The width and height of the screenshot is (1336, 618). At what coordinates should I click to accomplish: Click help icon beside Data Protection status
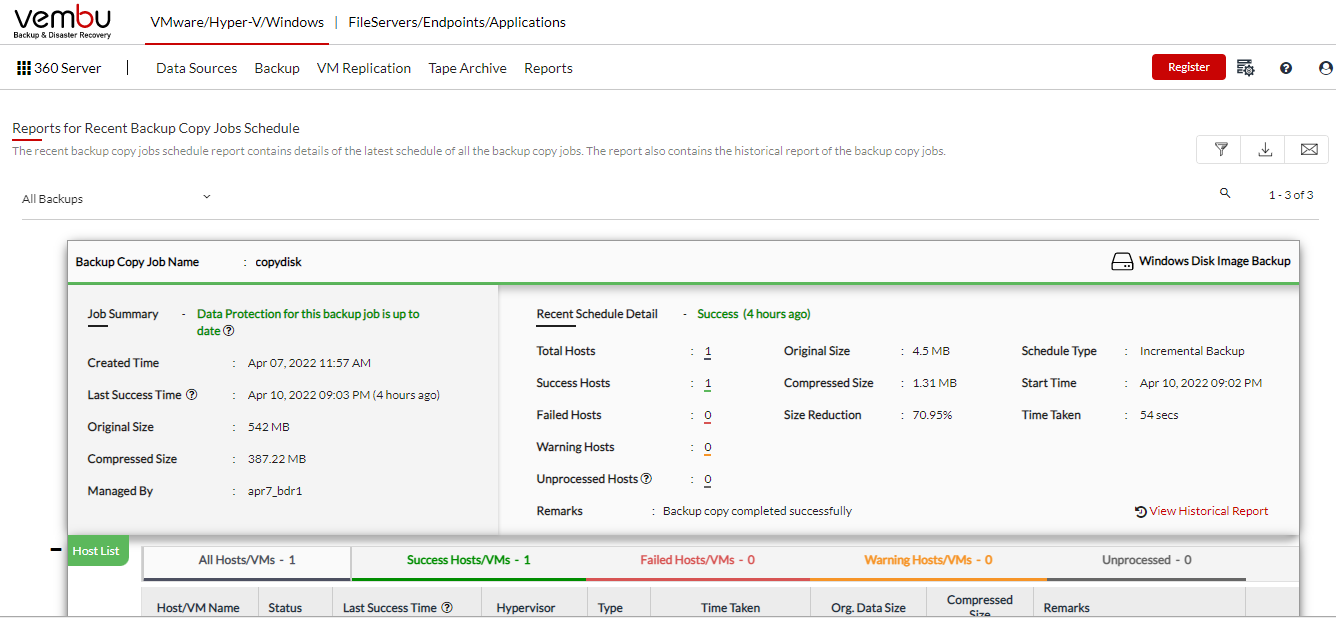point(229,331)
